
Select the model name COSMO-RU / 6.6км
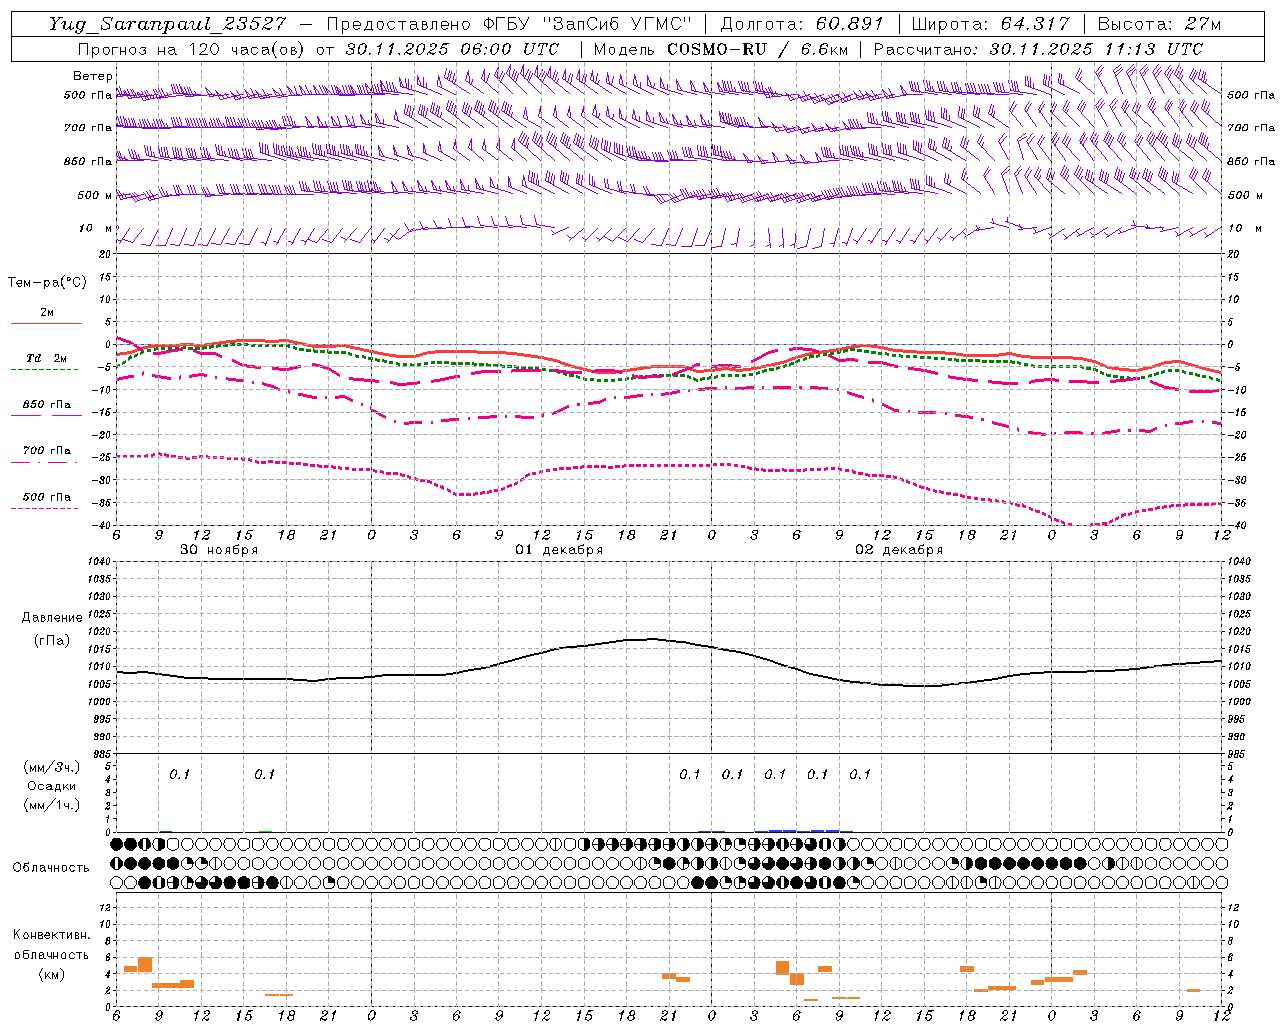757,49
